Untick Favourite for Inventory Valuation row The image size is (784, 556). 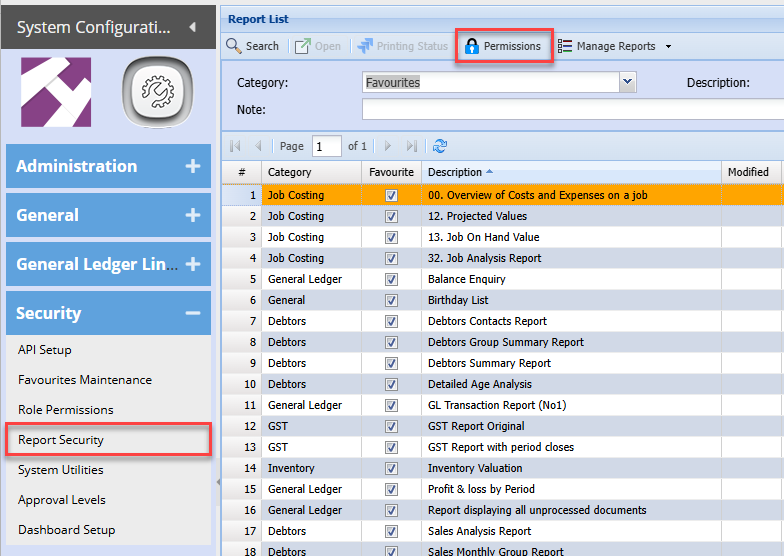tap(391, 468)
